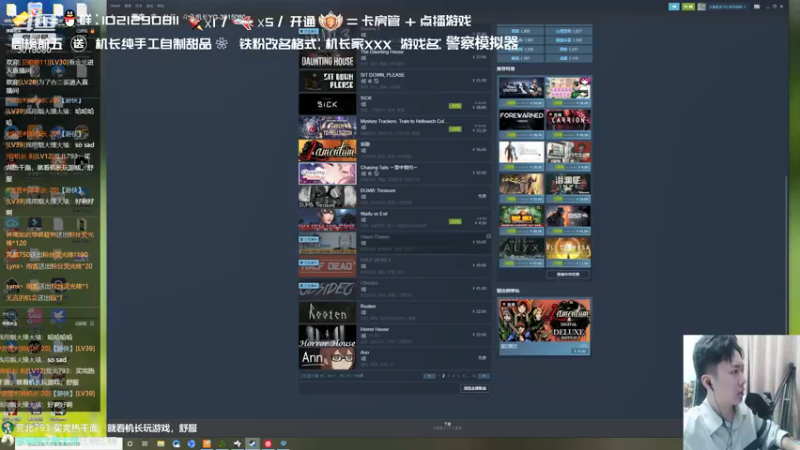Select page 2 in the pagination

443,376
